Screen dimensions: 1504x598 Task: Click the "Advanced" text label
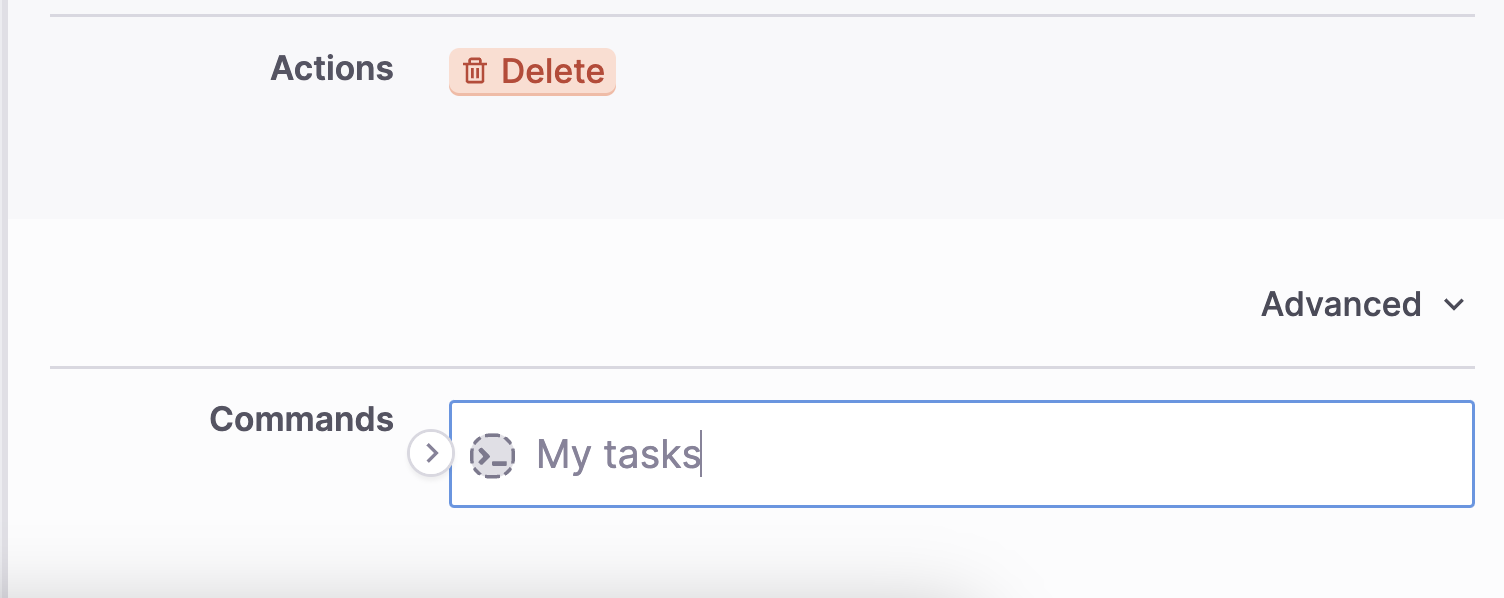pos(1341,304)
